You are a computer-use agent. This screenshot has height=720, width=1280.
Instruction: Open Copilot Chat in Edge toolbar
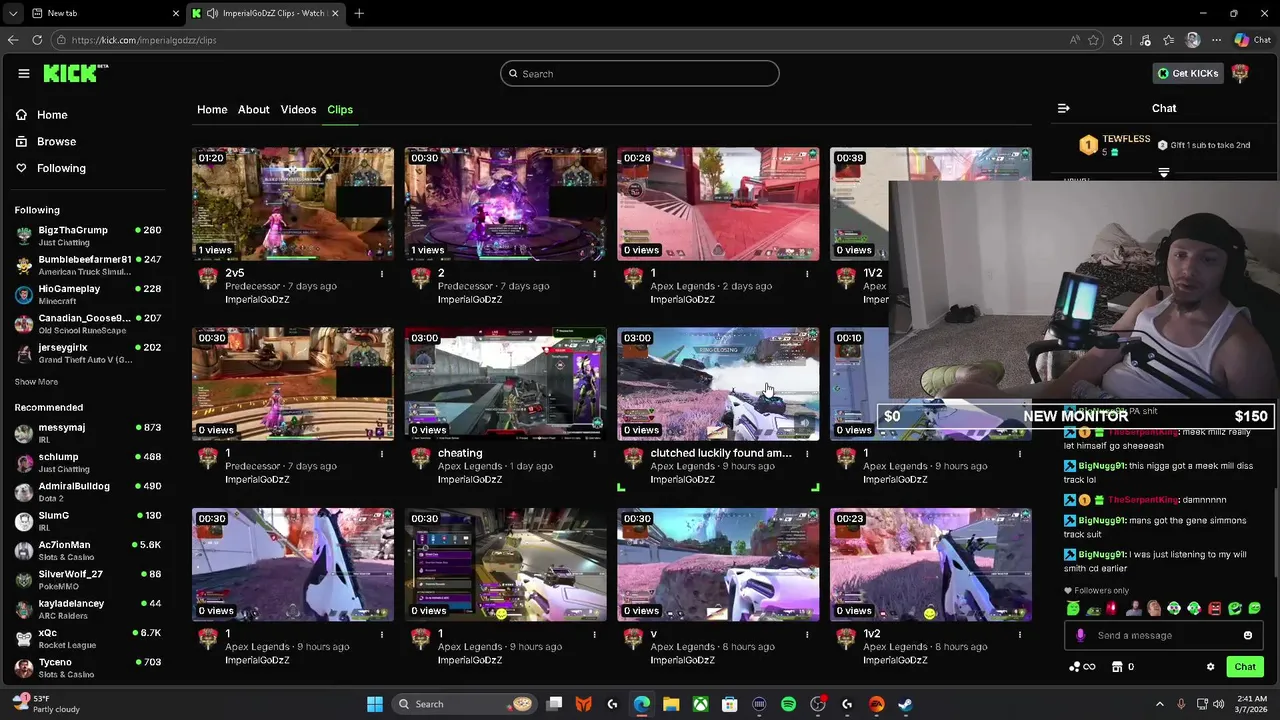(x=1252, y=40)
